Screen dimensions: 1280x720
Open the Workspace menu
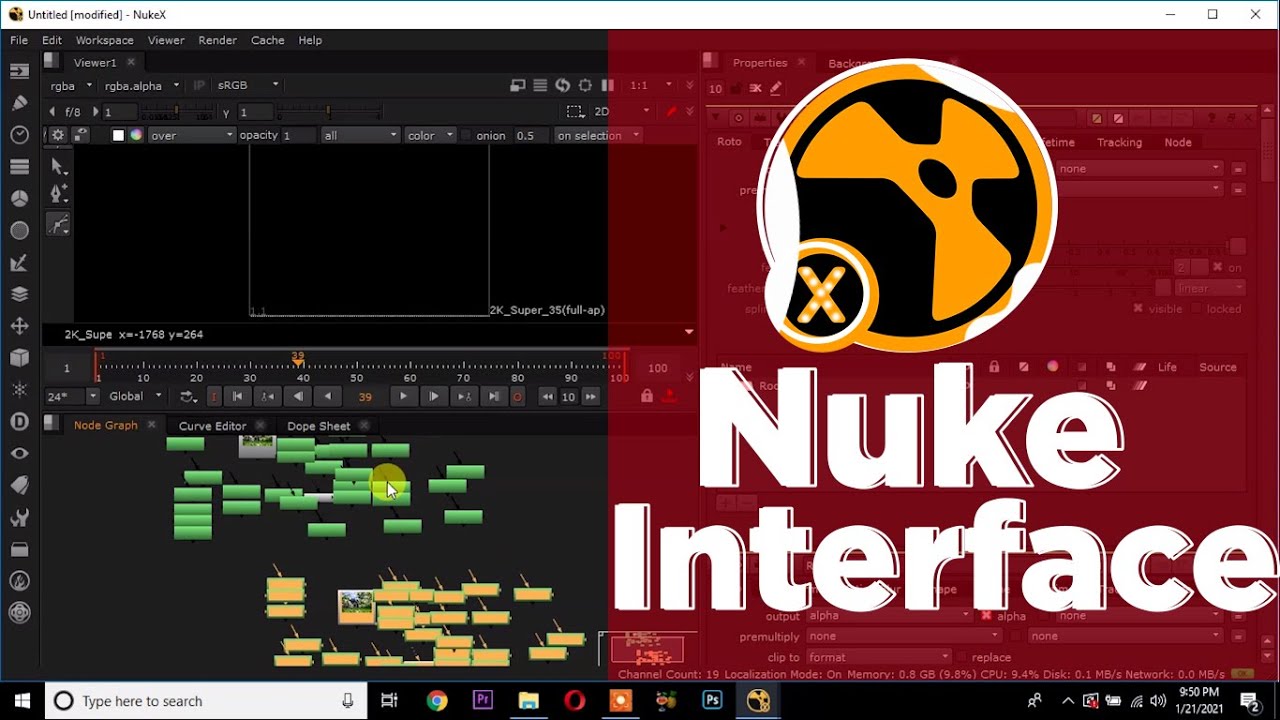tap(104, 40)
